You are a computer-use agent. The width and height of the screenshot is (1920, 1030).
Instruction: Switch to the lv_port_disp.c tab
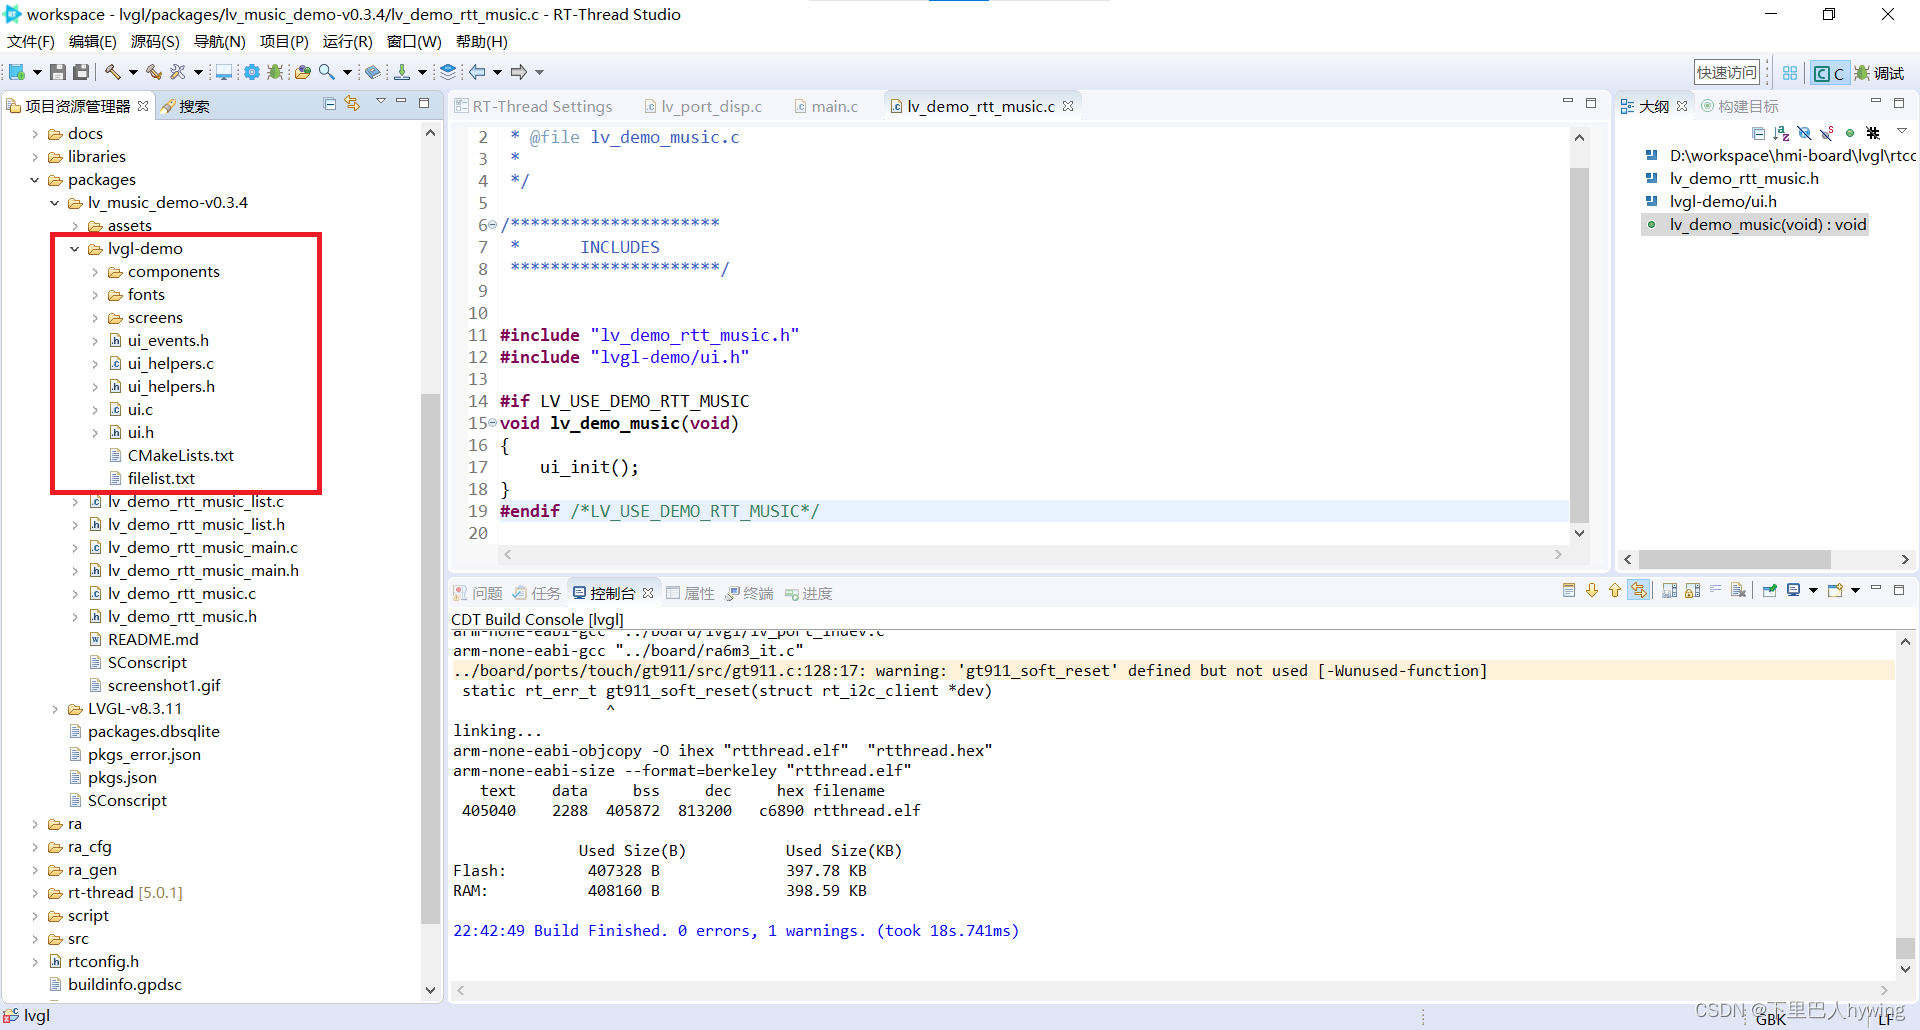pyautogui.click(x=703, y=106)
